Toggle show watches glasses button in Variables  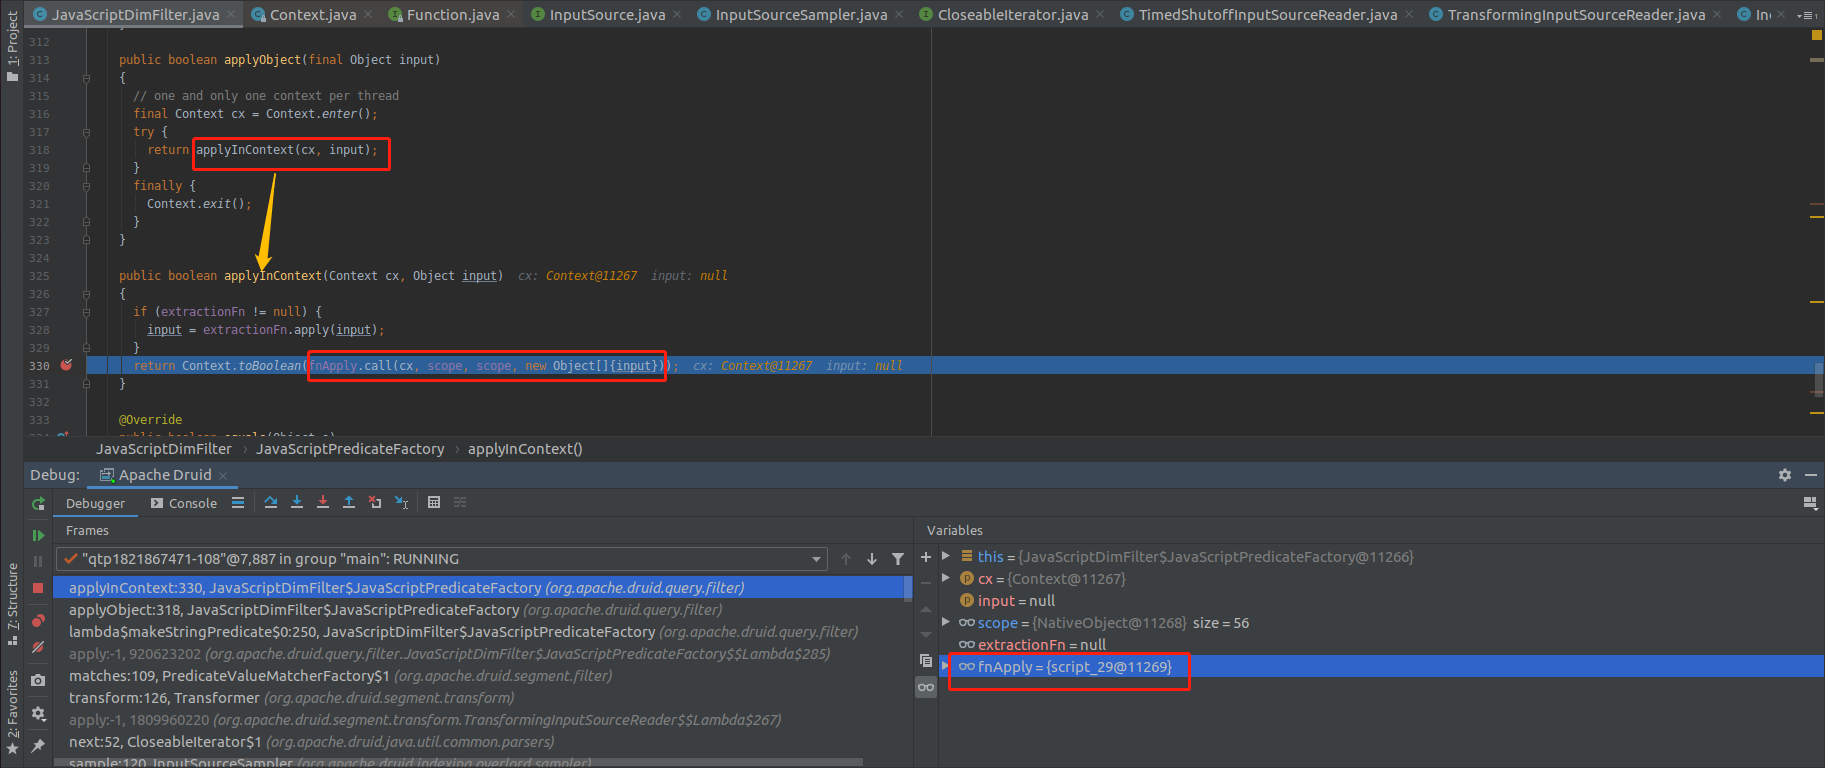tap(926, 687)
